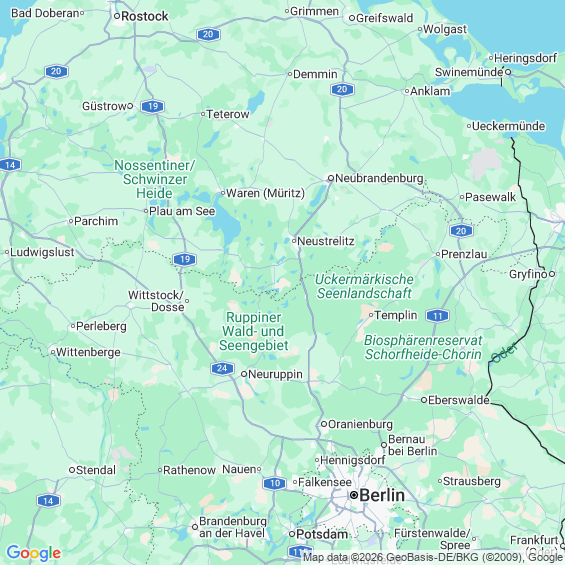Click the Neubrandenburg city marker circle
565x565 pixels.
pyautogui.click(x=331, y=178)
